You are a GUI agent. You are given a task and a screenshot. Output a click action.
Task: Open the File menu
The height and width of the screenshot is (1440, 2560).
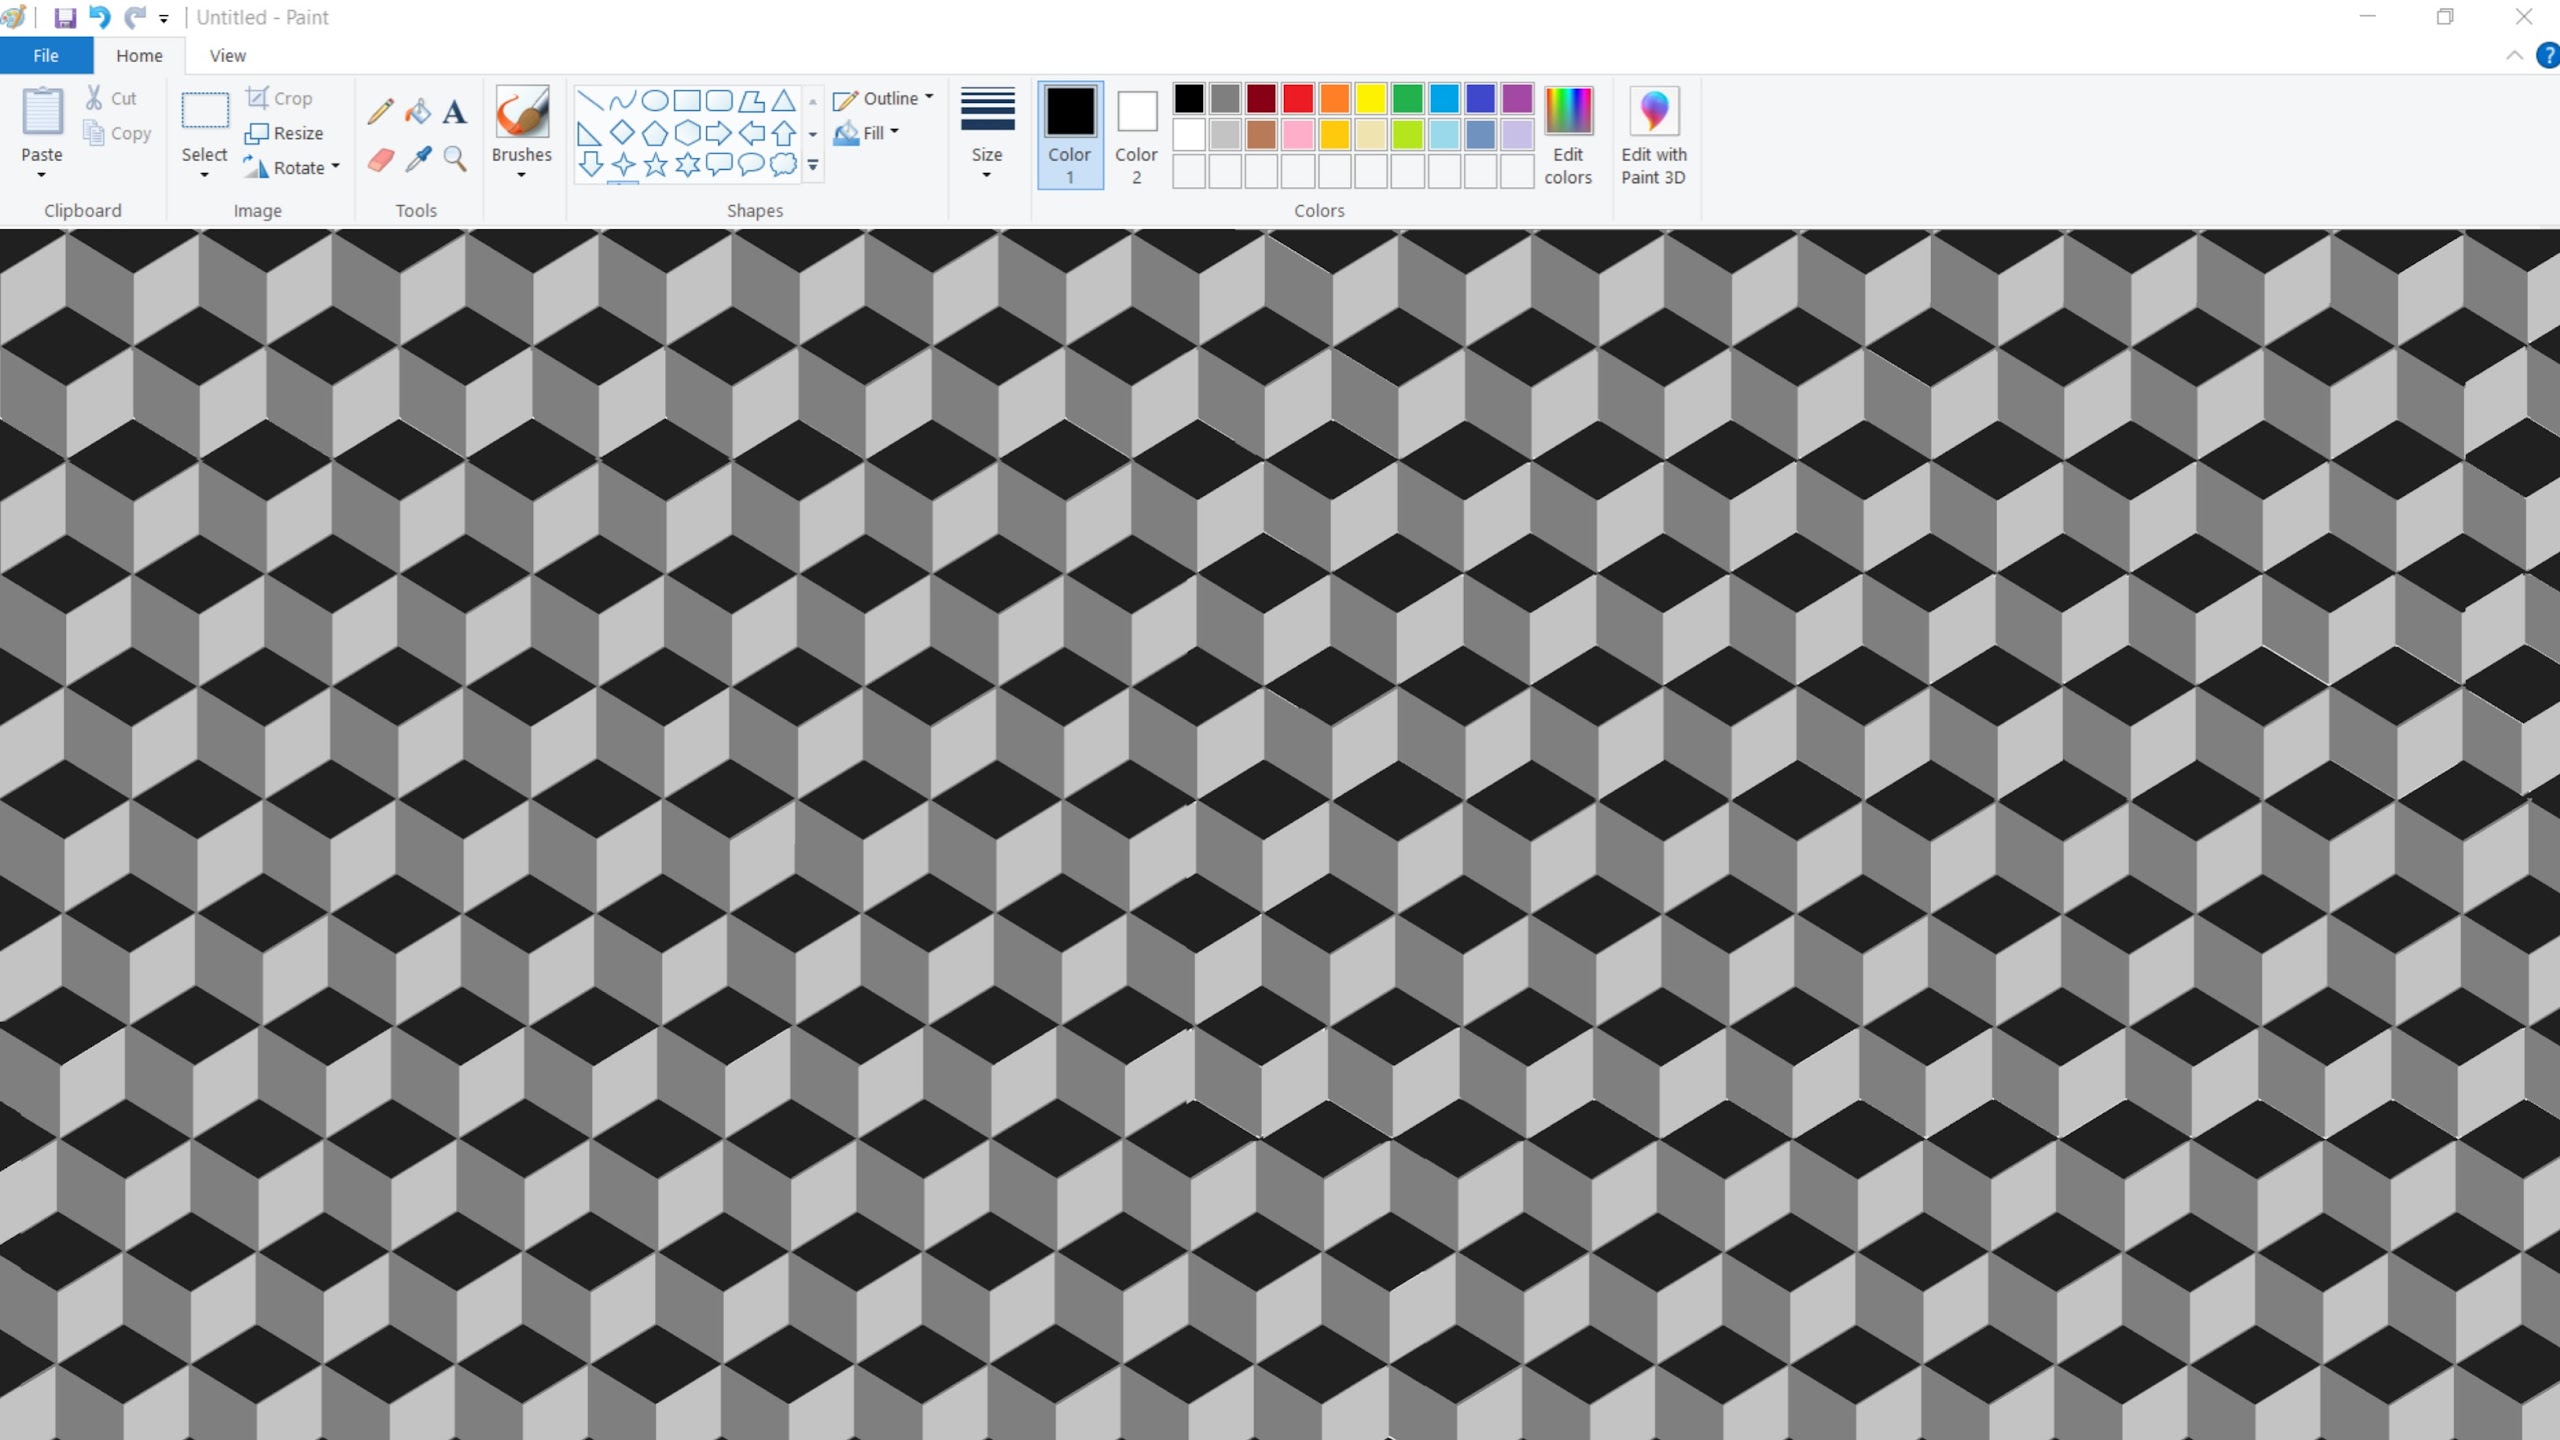46,56
